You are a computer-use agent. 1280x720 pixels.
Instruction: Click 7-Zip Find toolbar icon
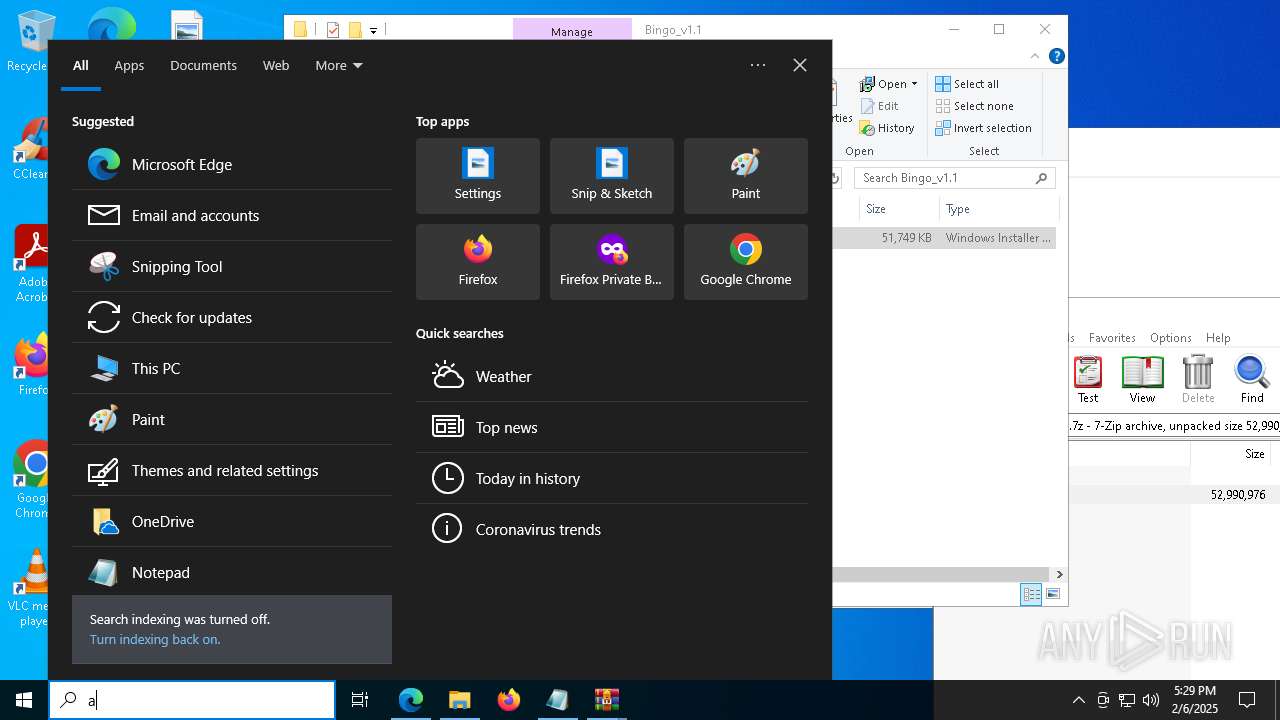1252,379
